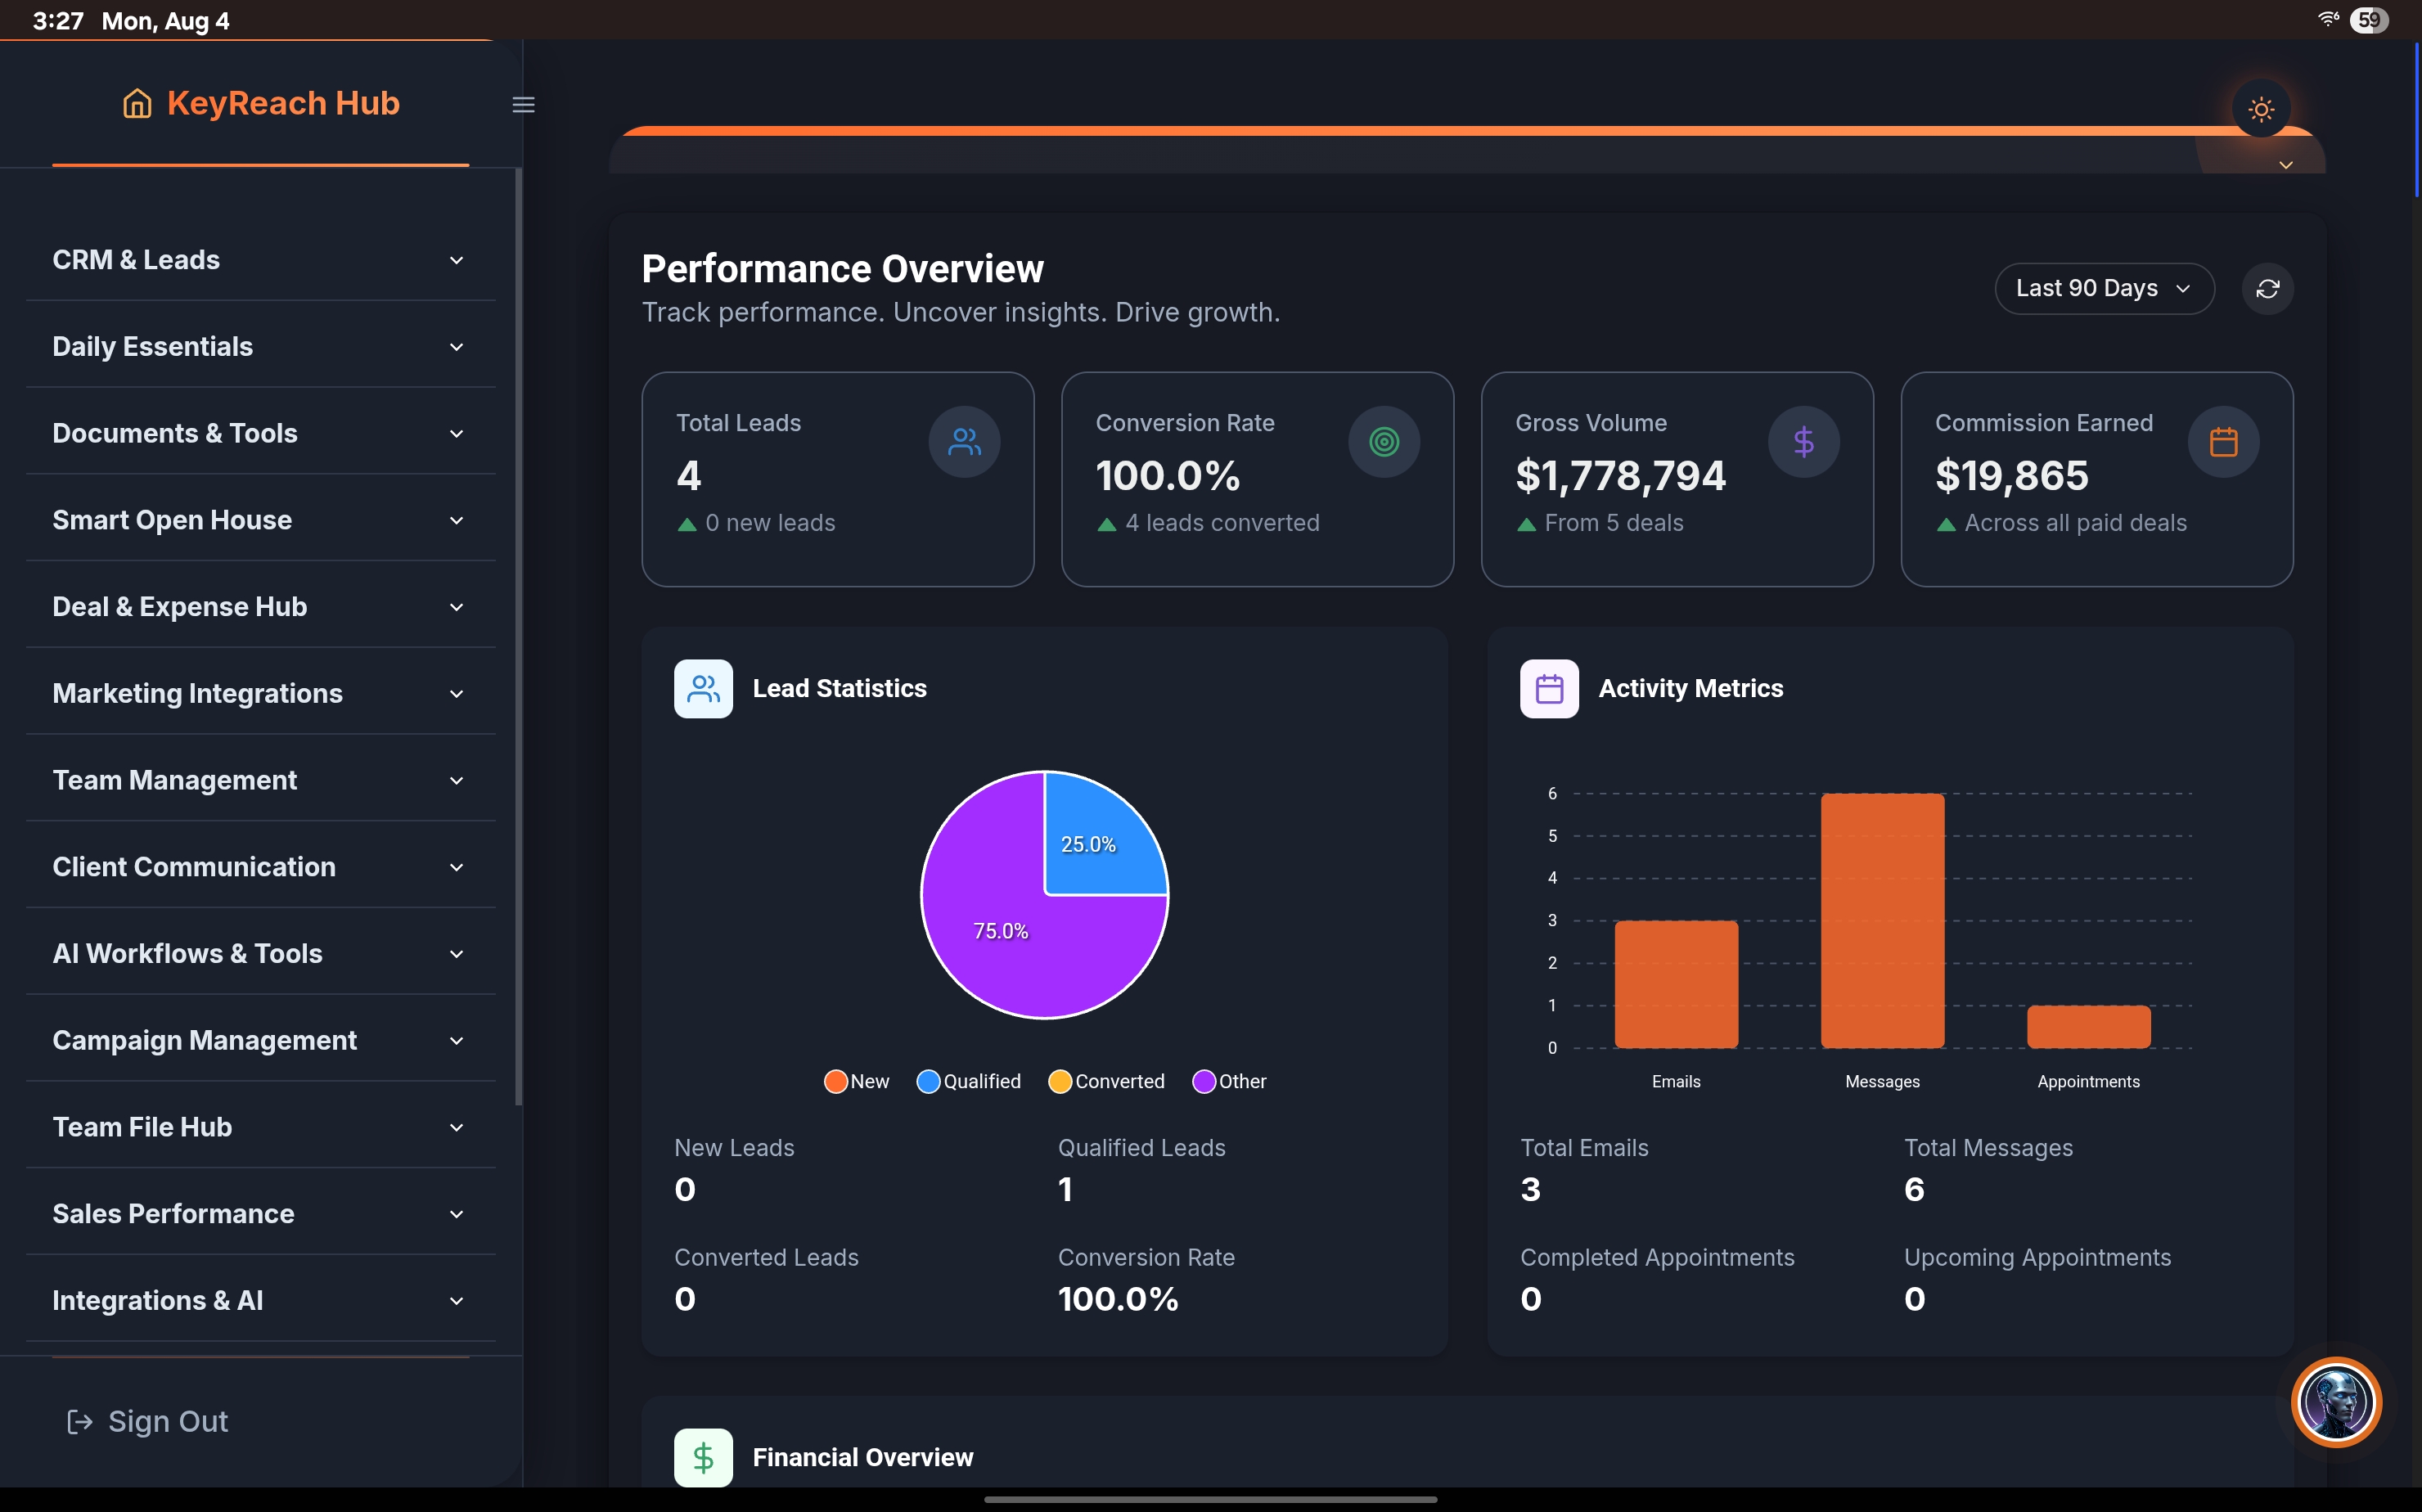The height and width of the screenshot is (1512, 2422).
Task: Expand the Smart Open House chevron
Action: (x=456, y=520)
